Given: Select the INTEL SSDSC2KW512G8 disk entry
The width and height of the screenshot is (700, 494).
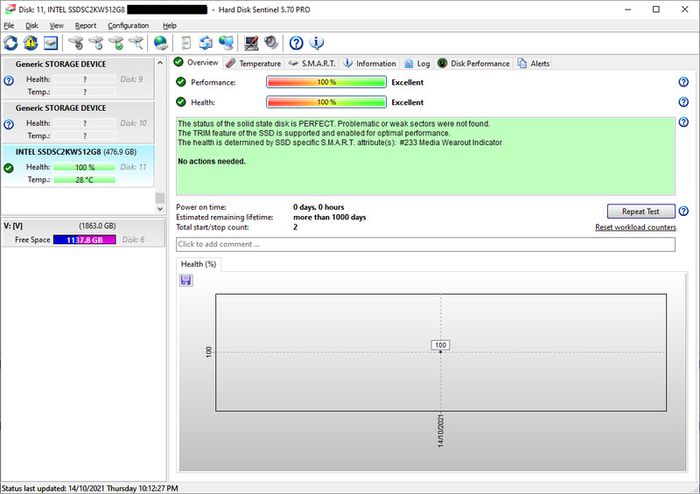Looking at the screenshot, I should (78, 166).
